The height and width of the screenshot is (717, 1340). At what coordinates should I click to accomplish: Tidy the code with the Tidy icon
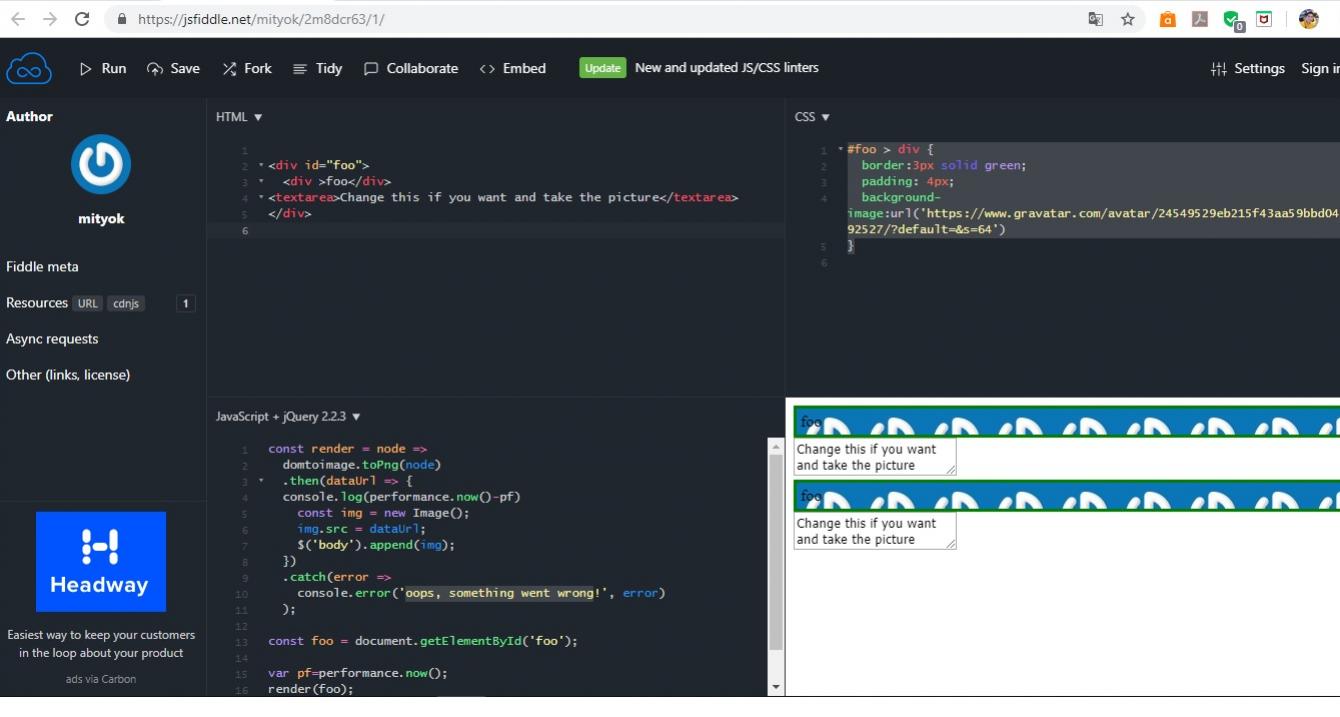tap(298, 68)
